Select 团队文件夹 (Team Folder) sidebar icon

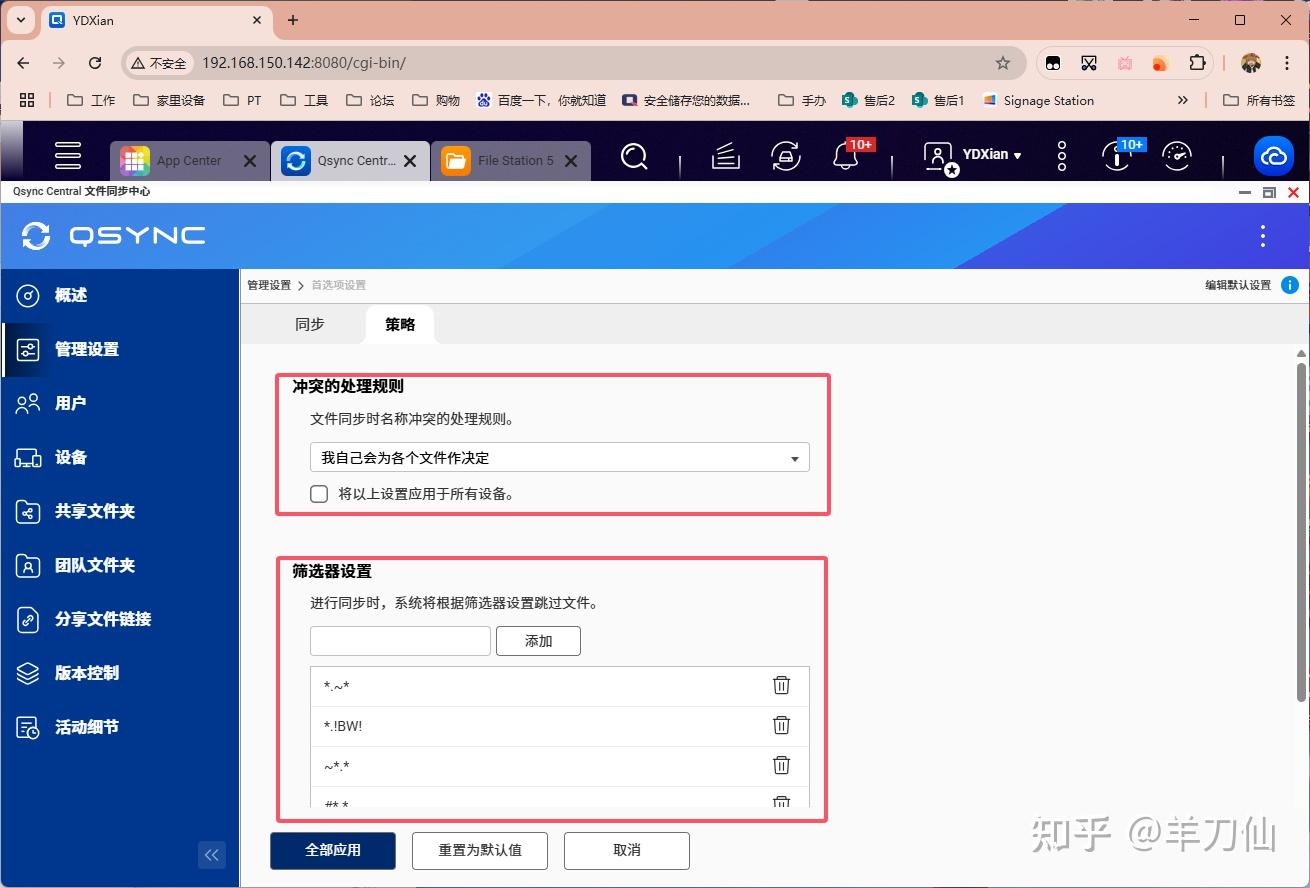[96, 565]
